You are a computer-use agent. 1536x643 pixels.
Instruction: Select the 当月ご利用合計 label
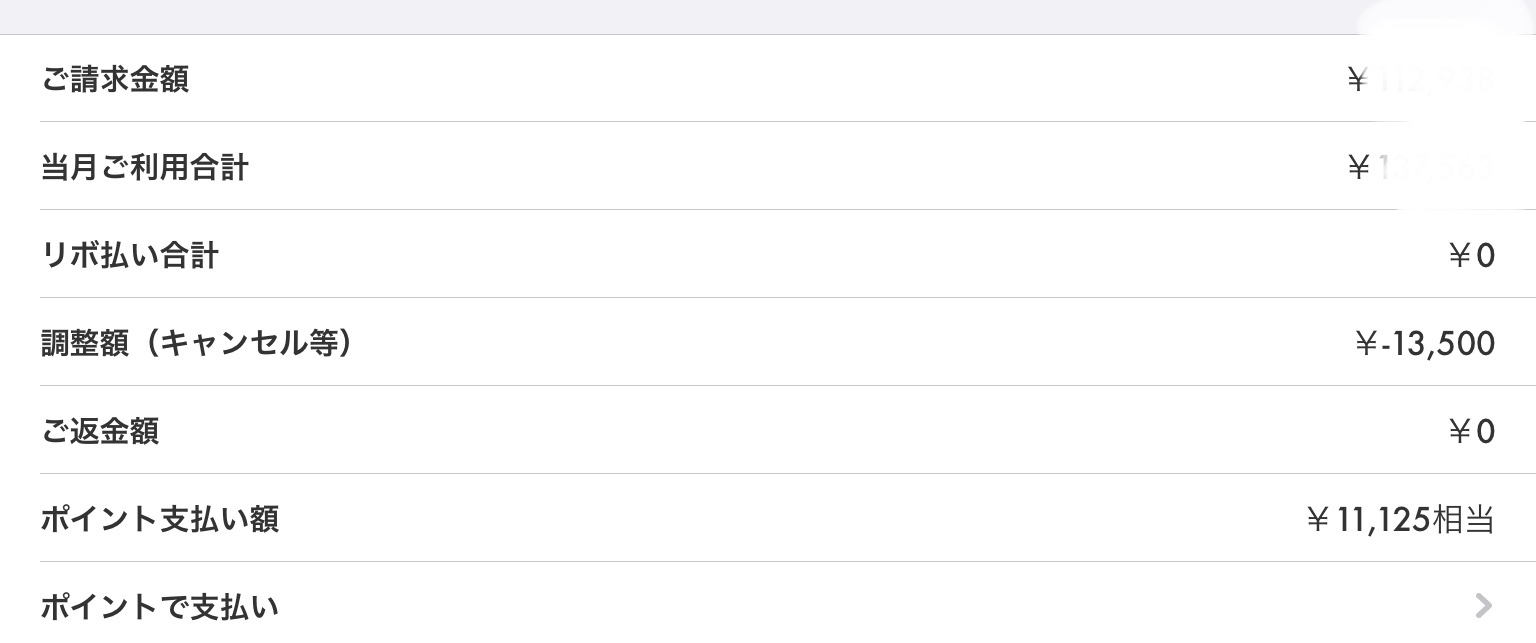tap(144, 167)
